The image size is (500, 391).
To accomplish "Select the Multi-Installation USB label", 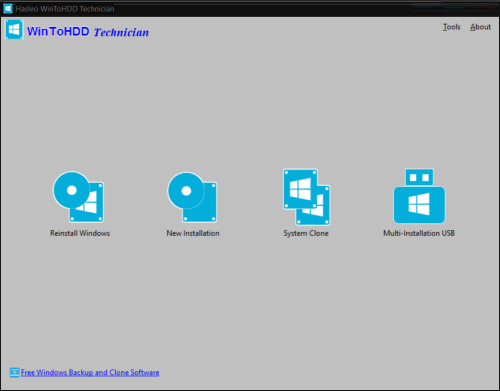I will pos(419,233).
